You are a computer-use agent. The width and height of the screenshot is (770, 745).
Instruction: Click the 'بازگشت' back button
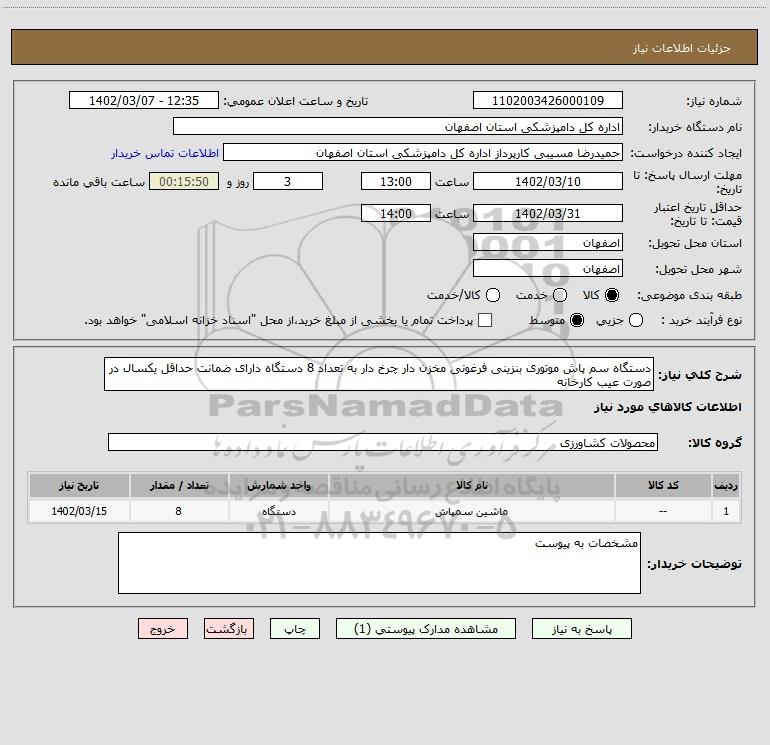tap(229, 629)
